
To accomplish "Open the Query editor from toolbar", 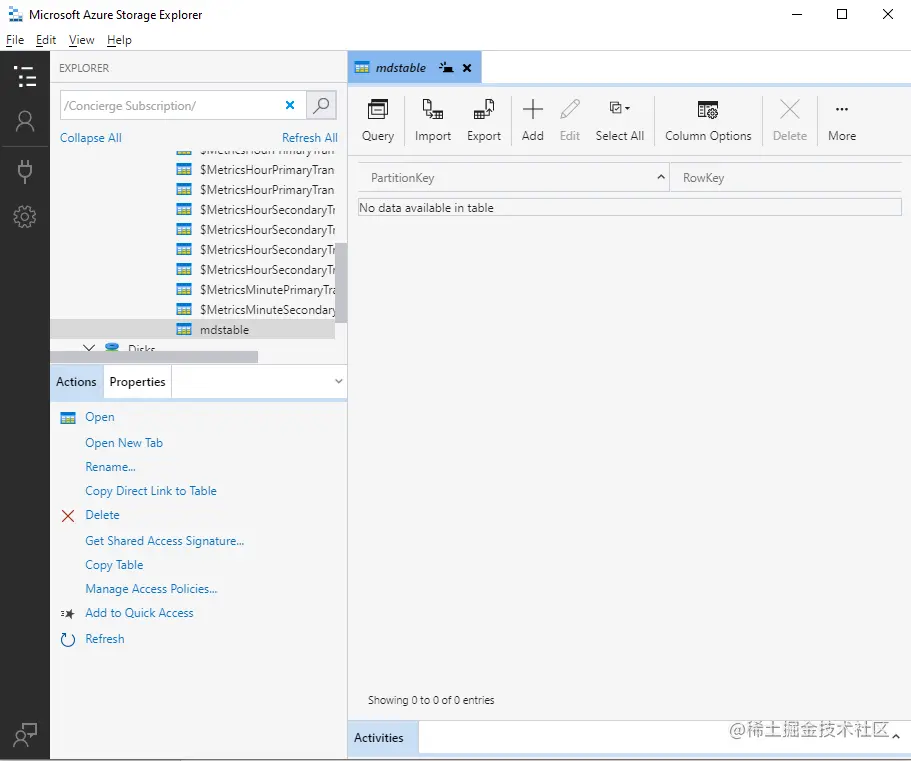I will tap(377, 118).
